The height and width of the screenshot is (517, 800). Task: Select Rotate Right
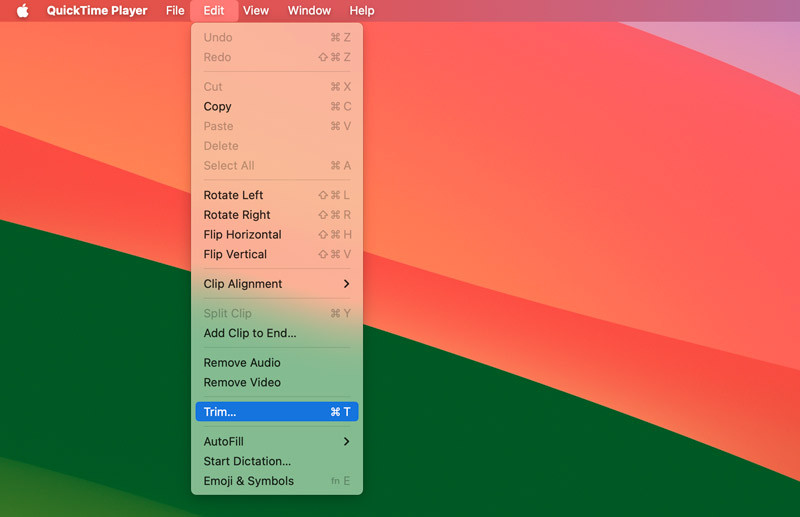pyautogui.click(x=277, y=215)
